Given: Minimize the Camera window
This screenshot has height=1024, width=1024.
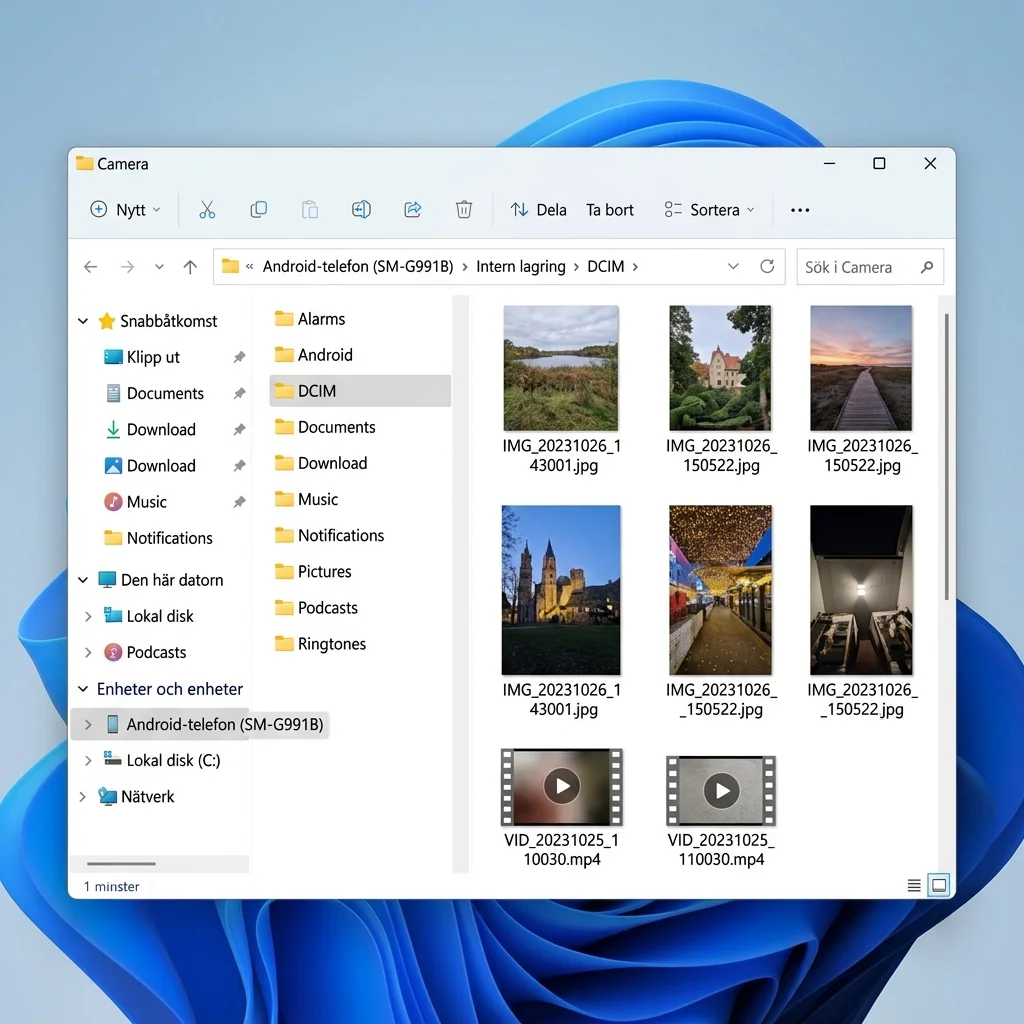Looking at the screenshot, I should pos(829,163).
